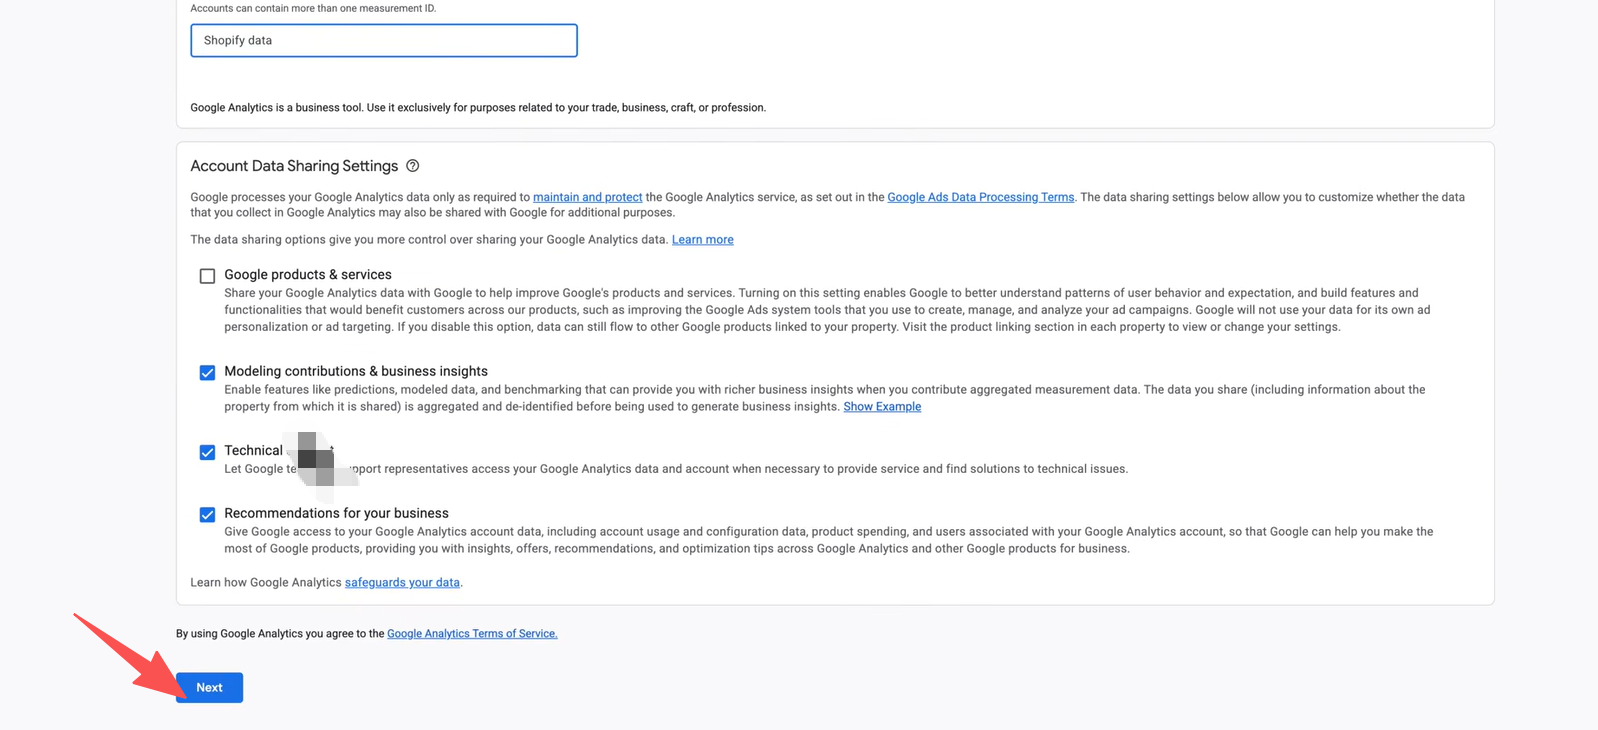The height and width of the screenshot is (730, 1598).
Task: Open the safeguards your data link
Action: (402, 583)
